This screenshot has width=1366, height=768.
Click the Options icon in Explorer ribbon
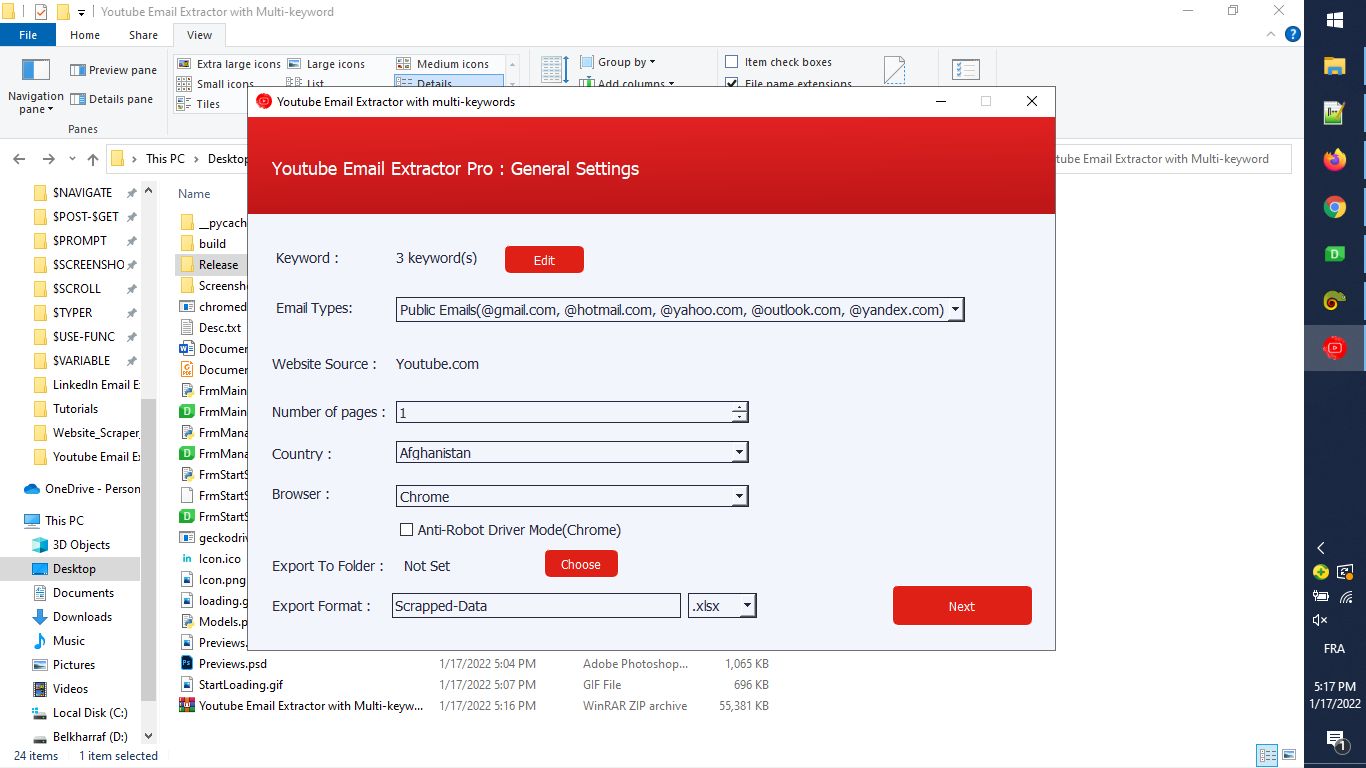(x=966, y=70)
